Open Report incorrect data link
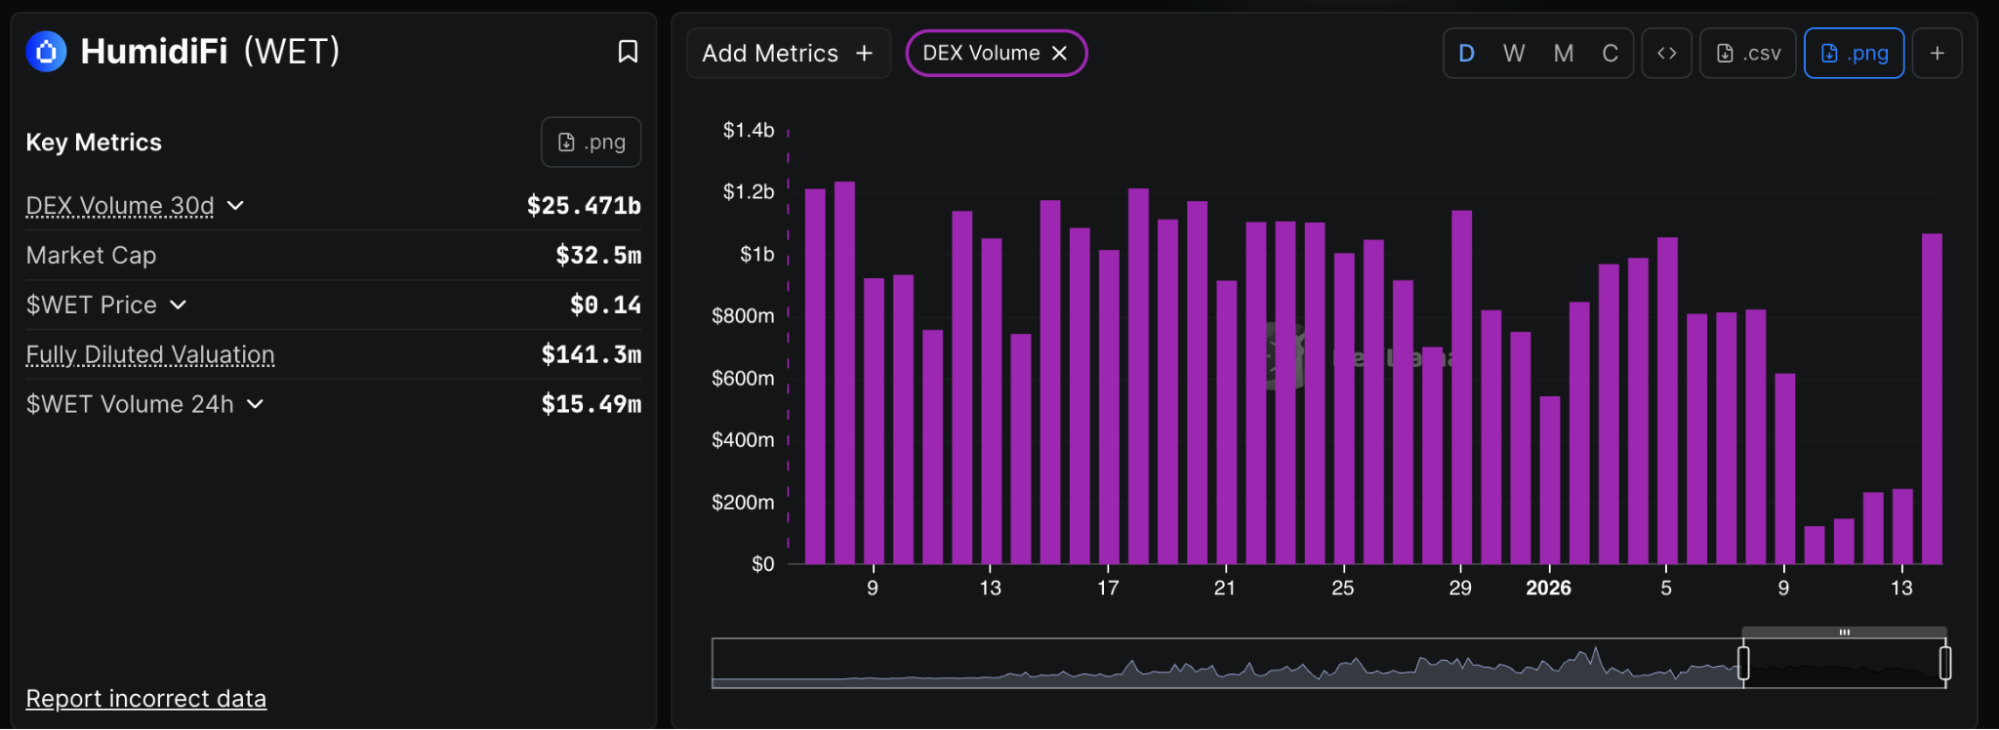This screenshot has width=1999, height=730. pos(146,698)
